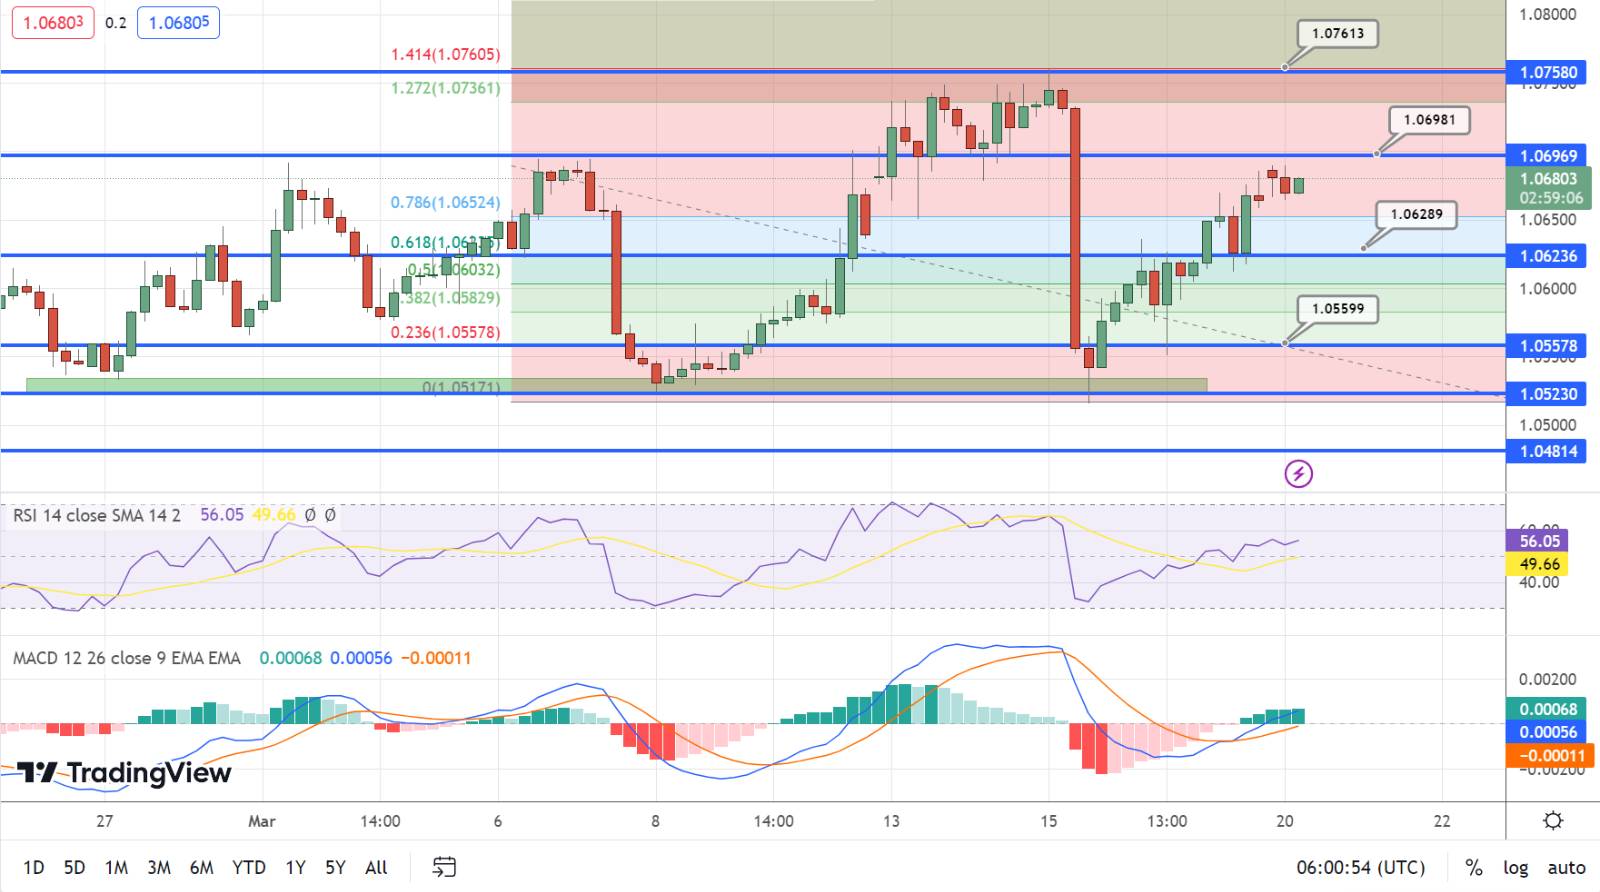Open chart settings gear icon

pyautogui.click(x=1553, y=821)
